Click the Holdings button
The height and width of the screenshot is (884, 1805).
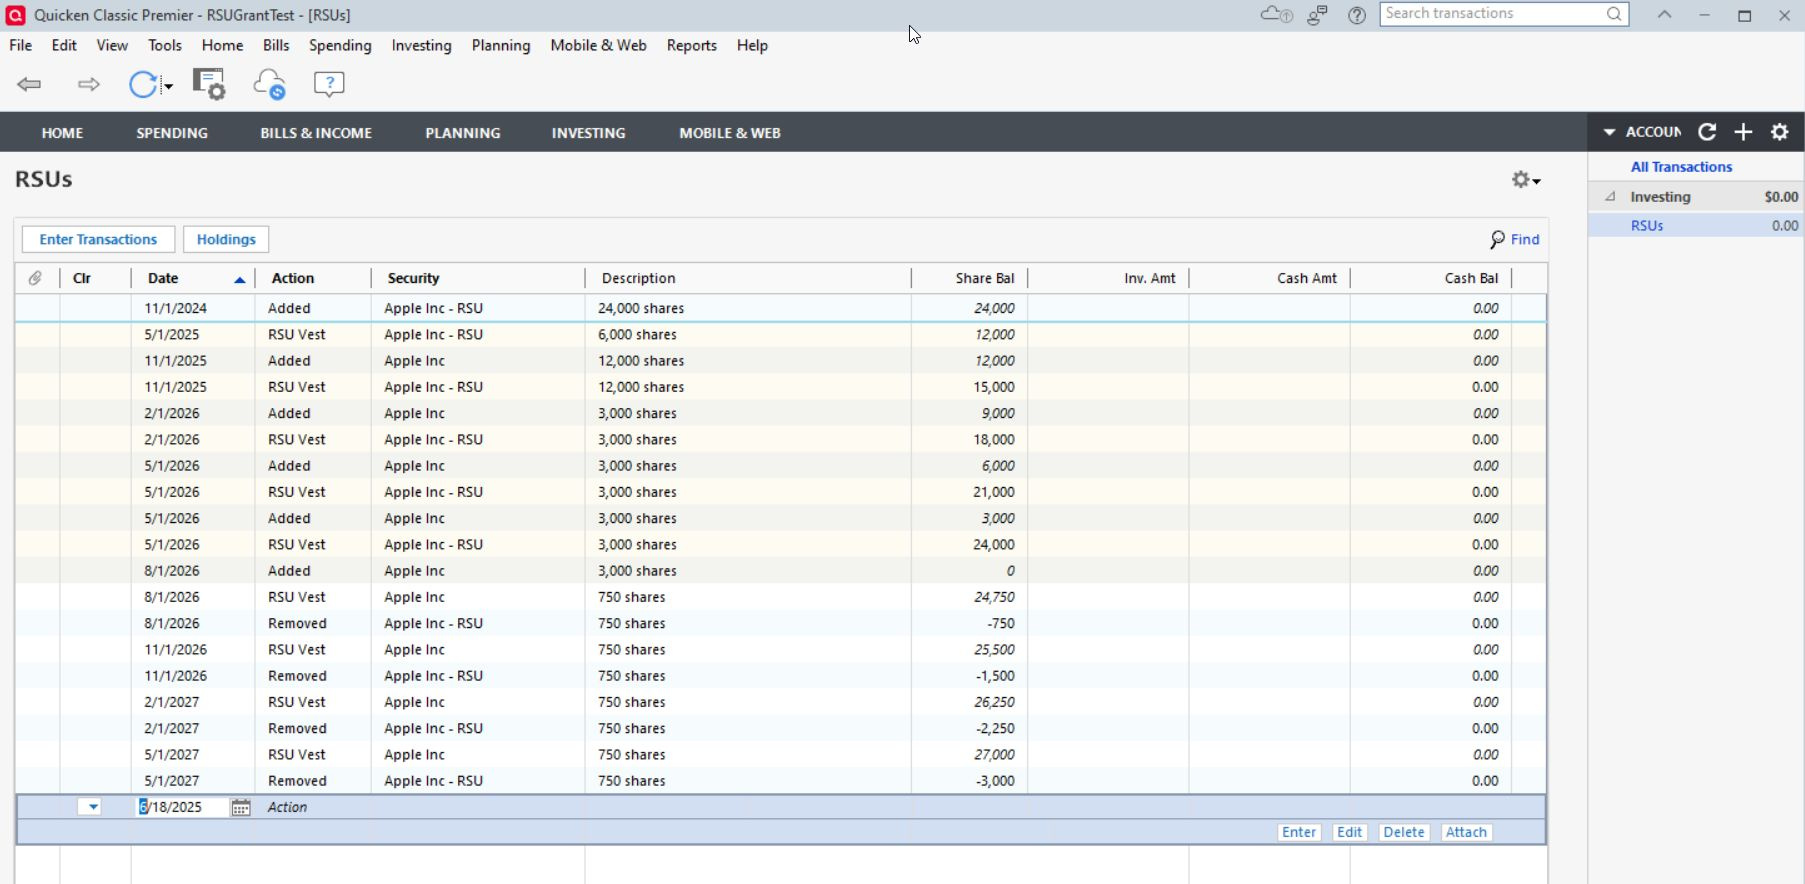[x=226, y=240]
